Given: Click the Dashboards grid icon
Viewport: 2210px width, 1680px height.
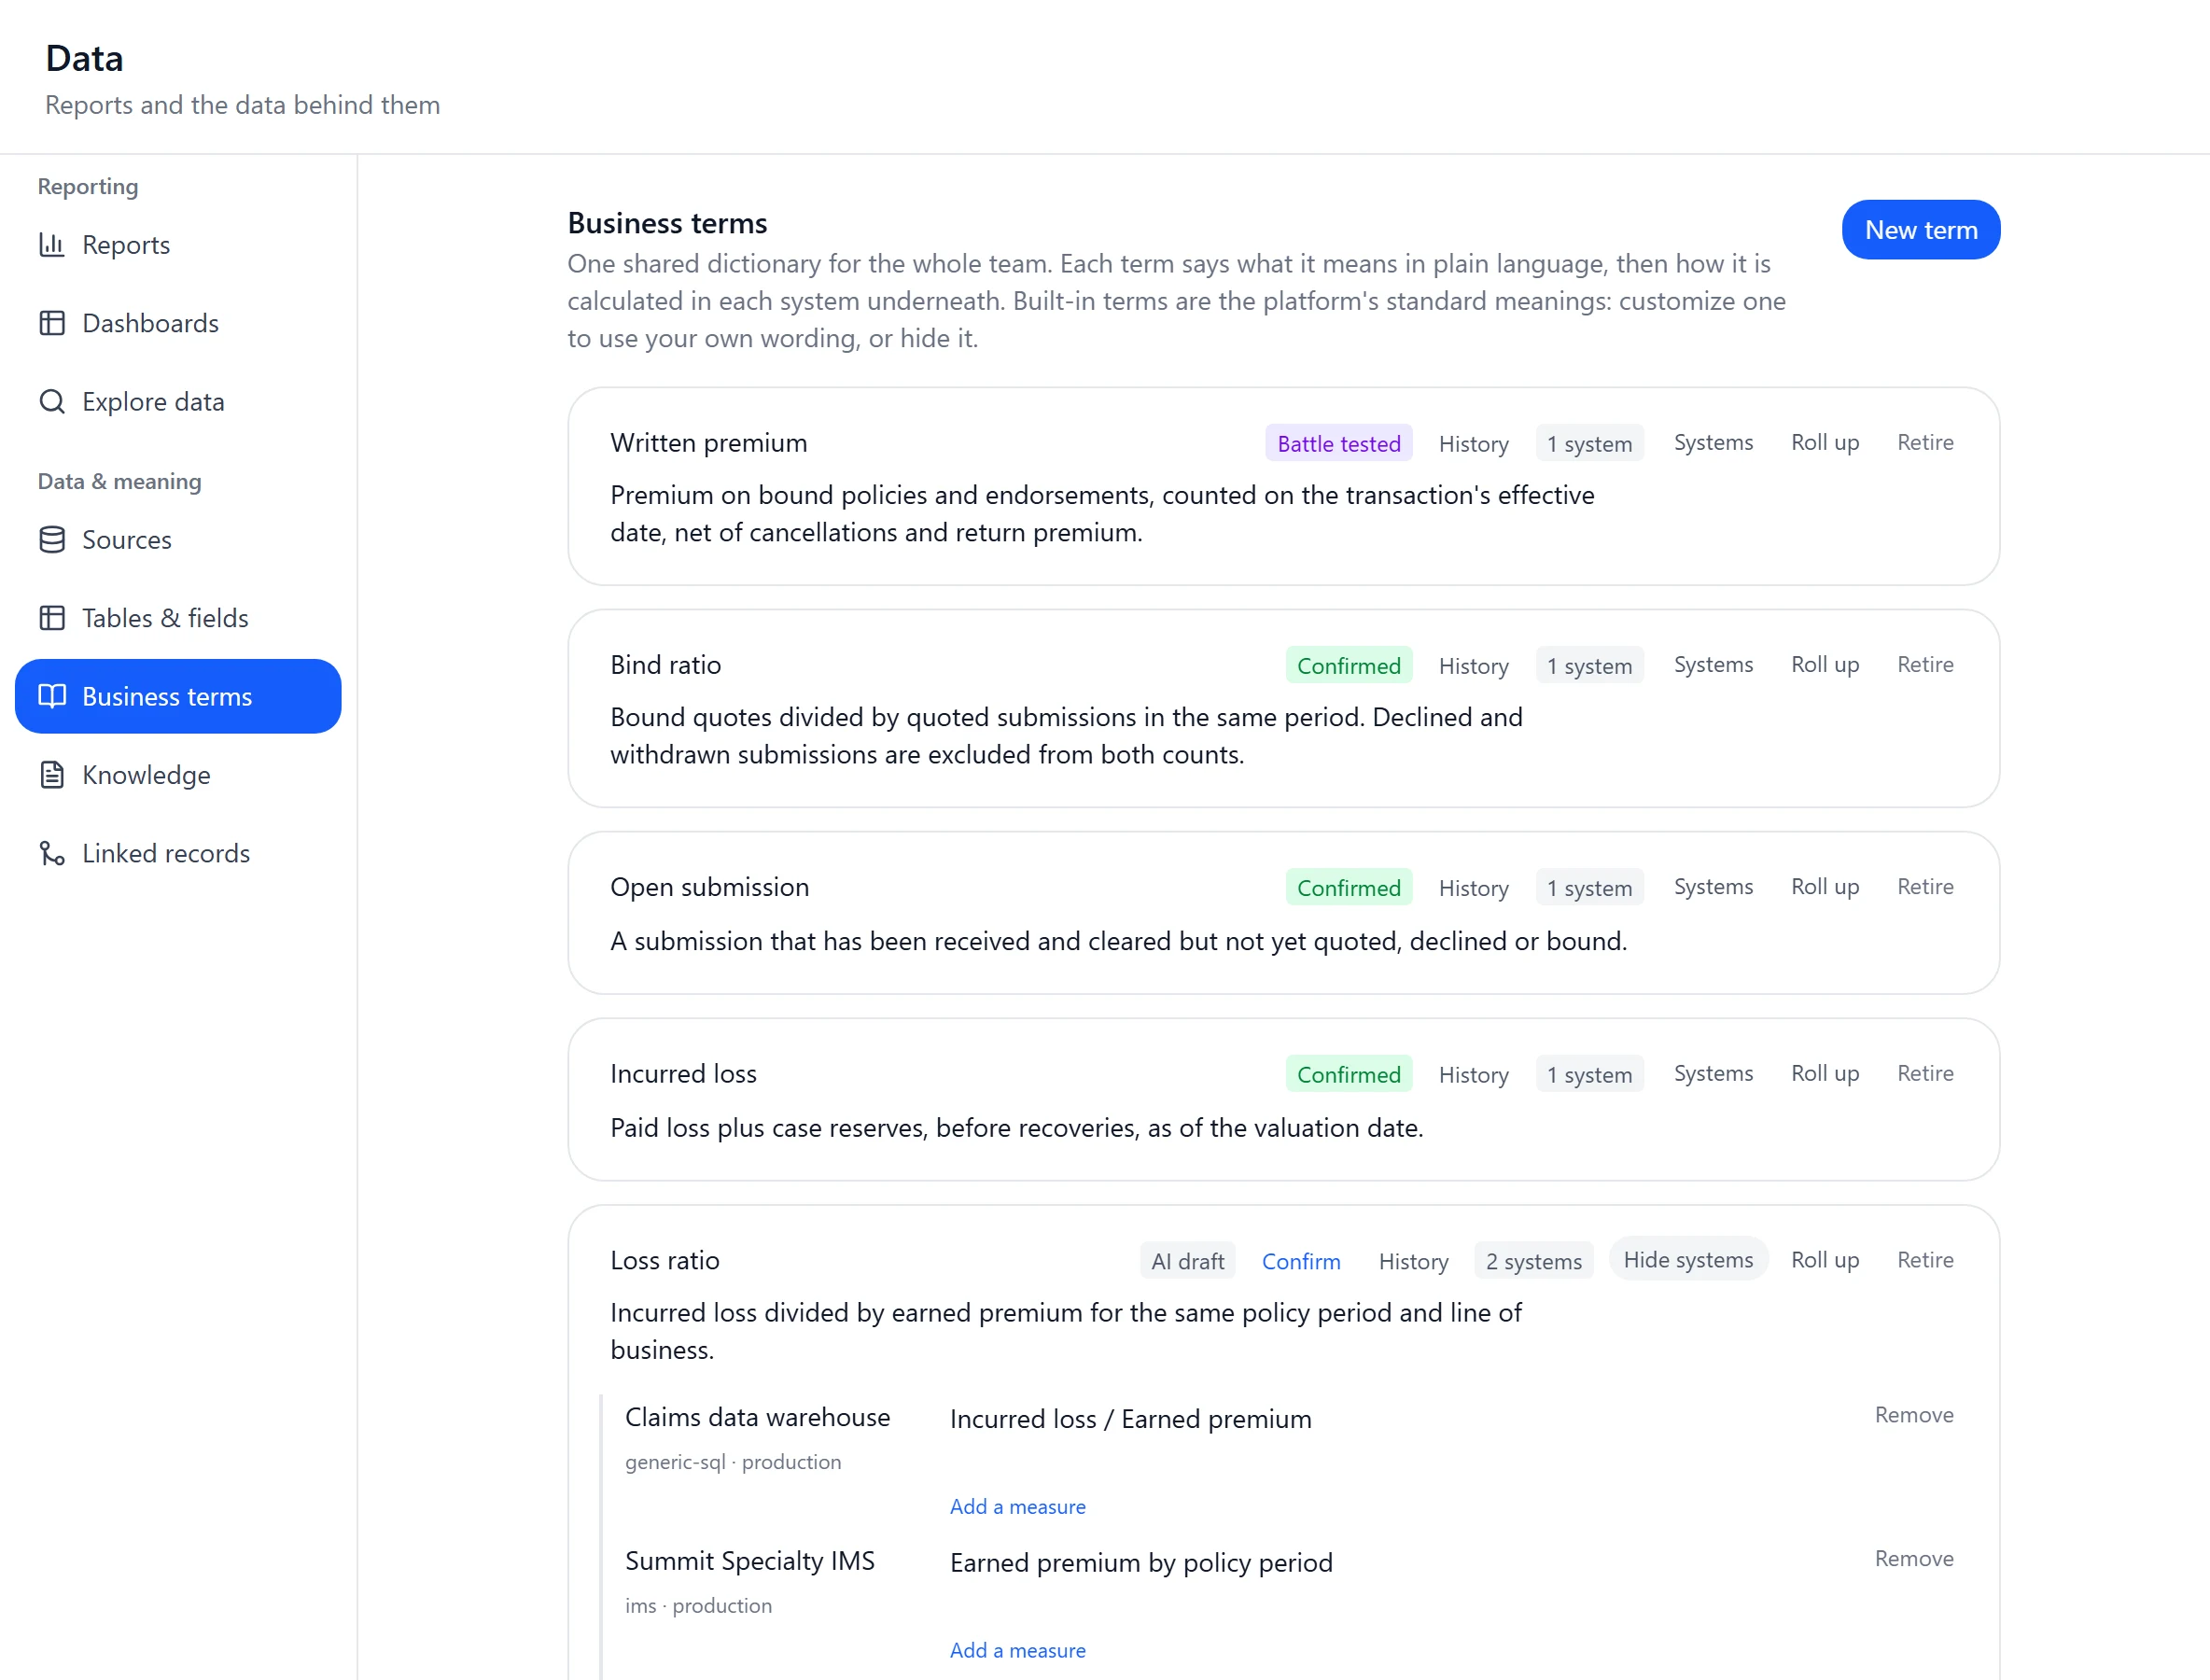Looking at the screenshot, I should (52, 323).
